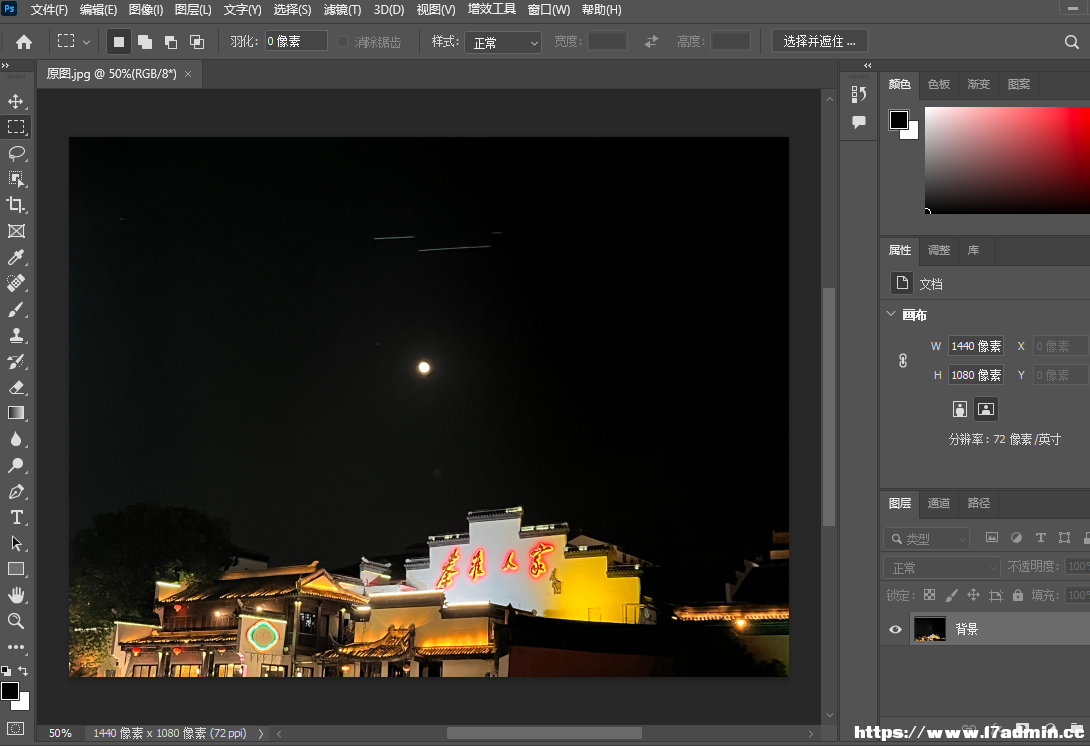Screen dimensions: 1090x746
Task: Swap width and height values
Action: [651, 42]
